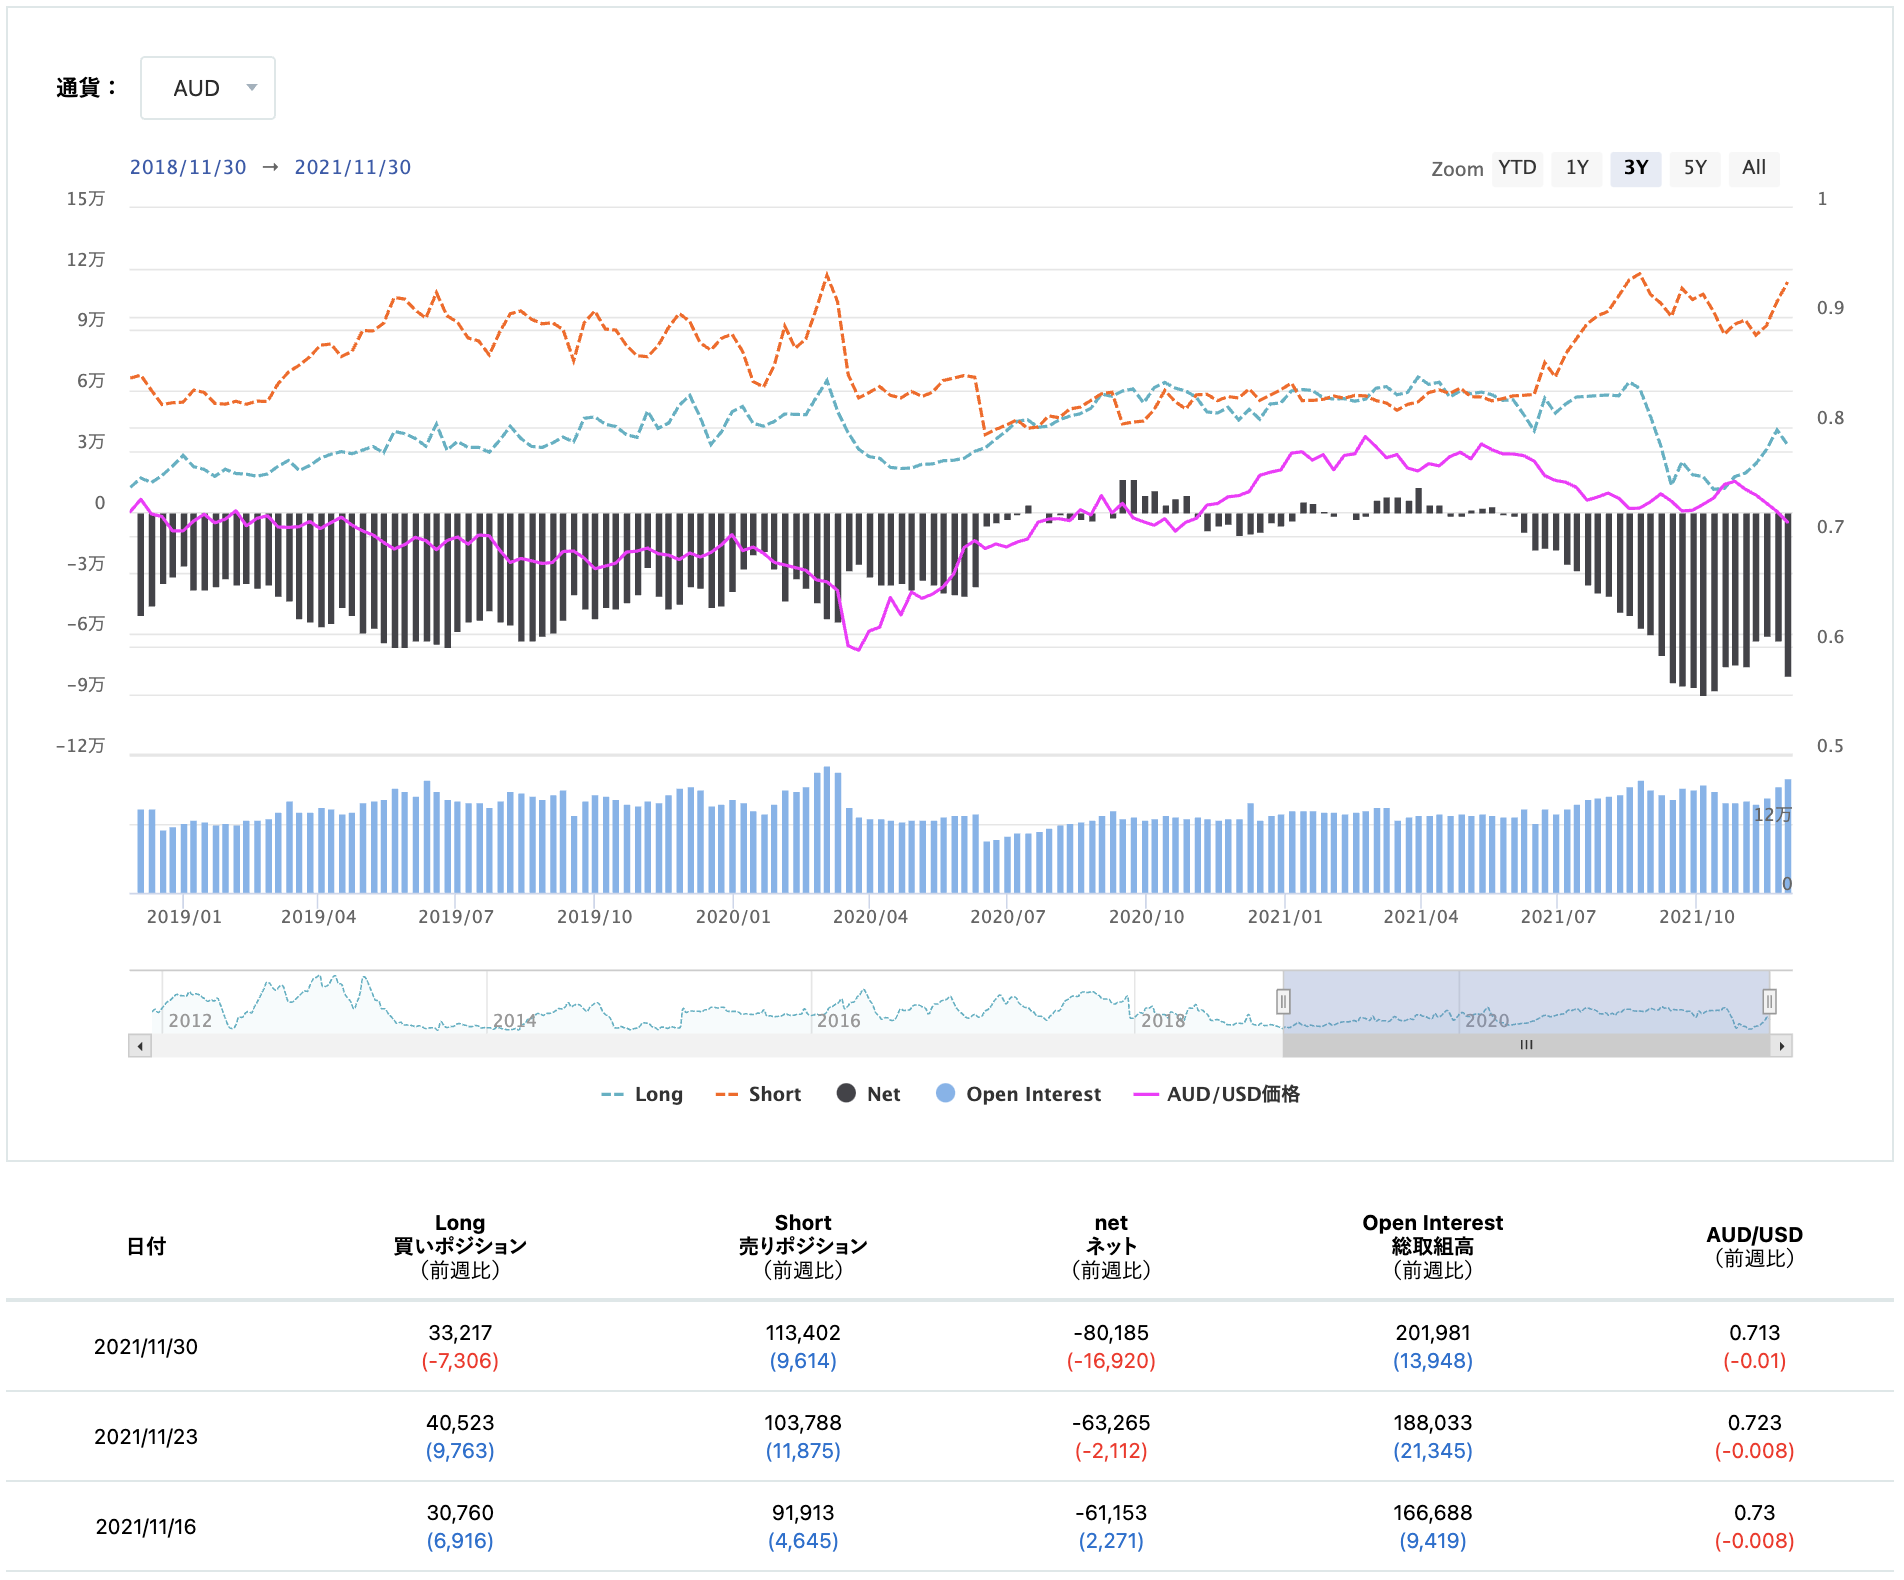The height and width of the screenshot is (1580, 1904).
Task: Click net value -63,265
Action: [1111, 1423]
